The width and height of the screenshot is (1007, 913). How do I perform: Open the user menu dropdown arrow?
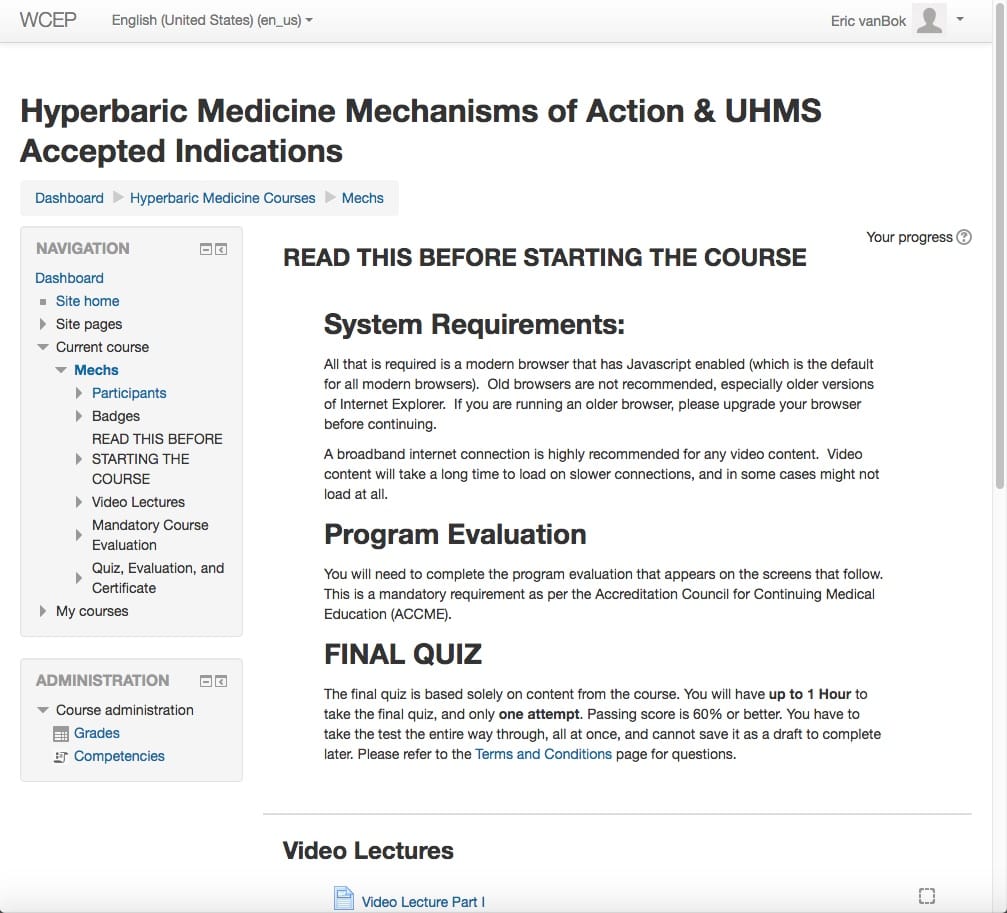pos(960,19)
